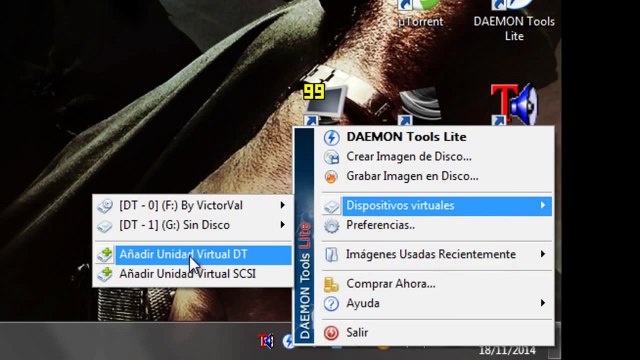Click the disc icon next to Crear Imagen de Disco
The height and width of the screenshot is (360, 640).
tap(331, 157)
